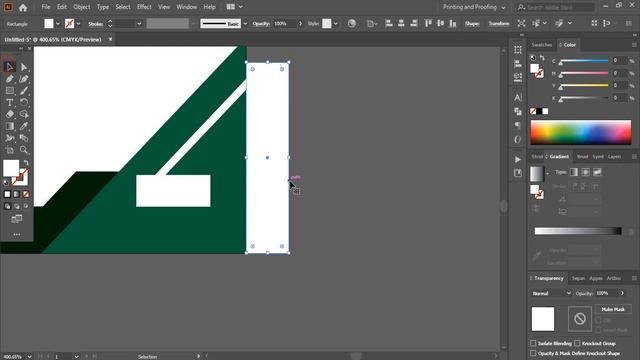Select the Gradient tool in the toolbox
640x360 pixels.
pyautogui.click(x=9, y=126)
